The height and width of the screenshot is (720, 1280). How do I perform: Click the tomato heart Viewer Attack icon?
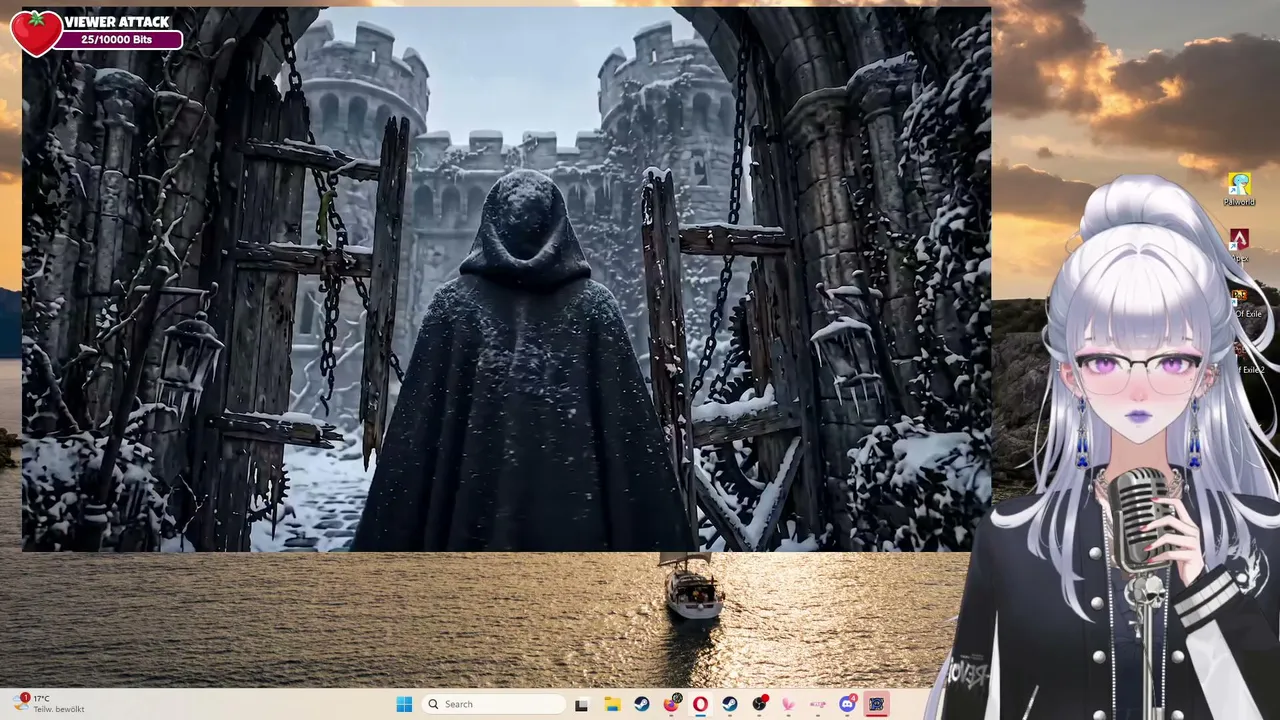tap(36, 33)
